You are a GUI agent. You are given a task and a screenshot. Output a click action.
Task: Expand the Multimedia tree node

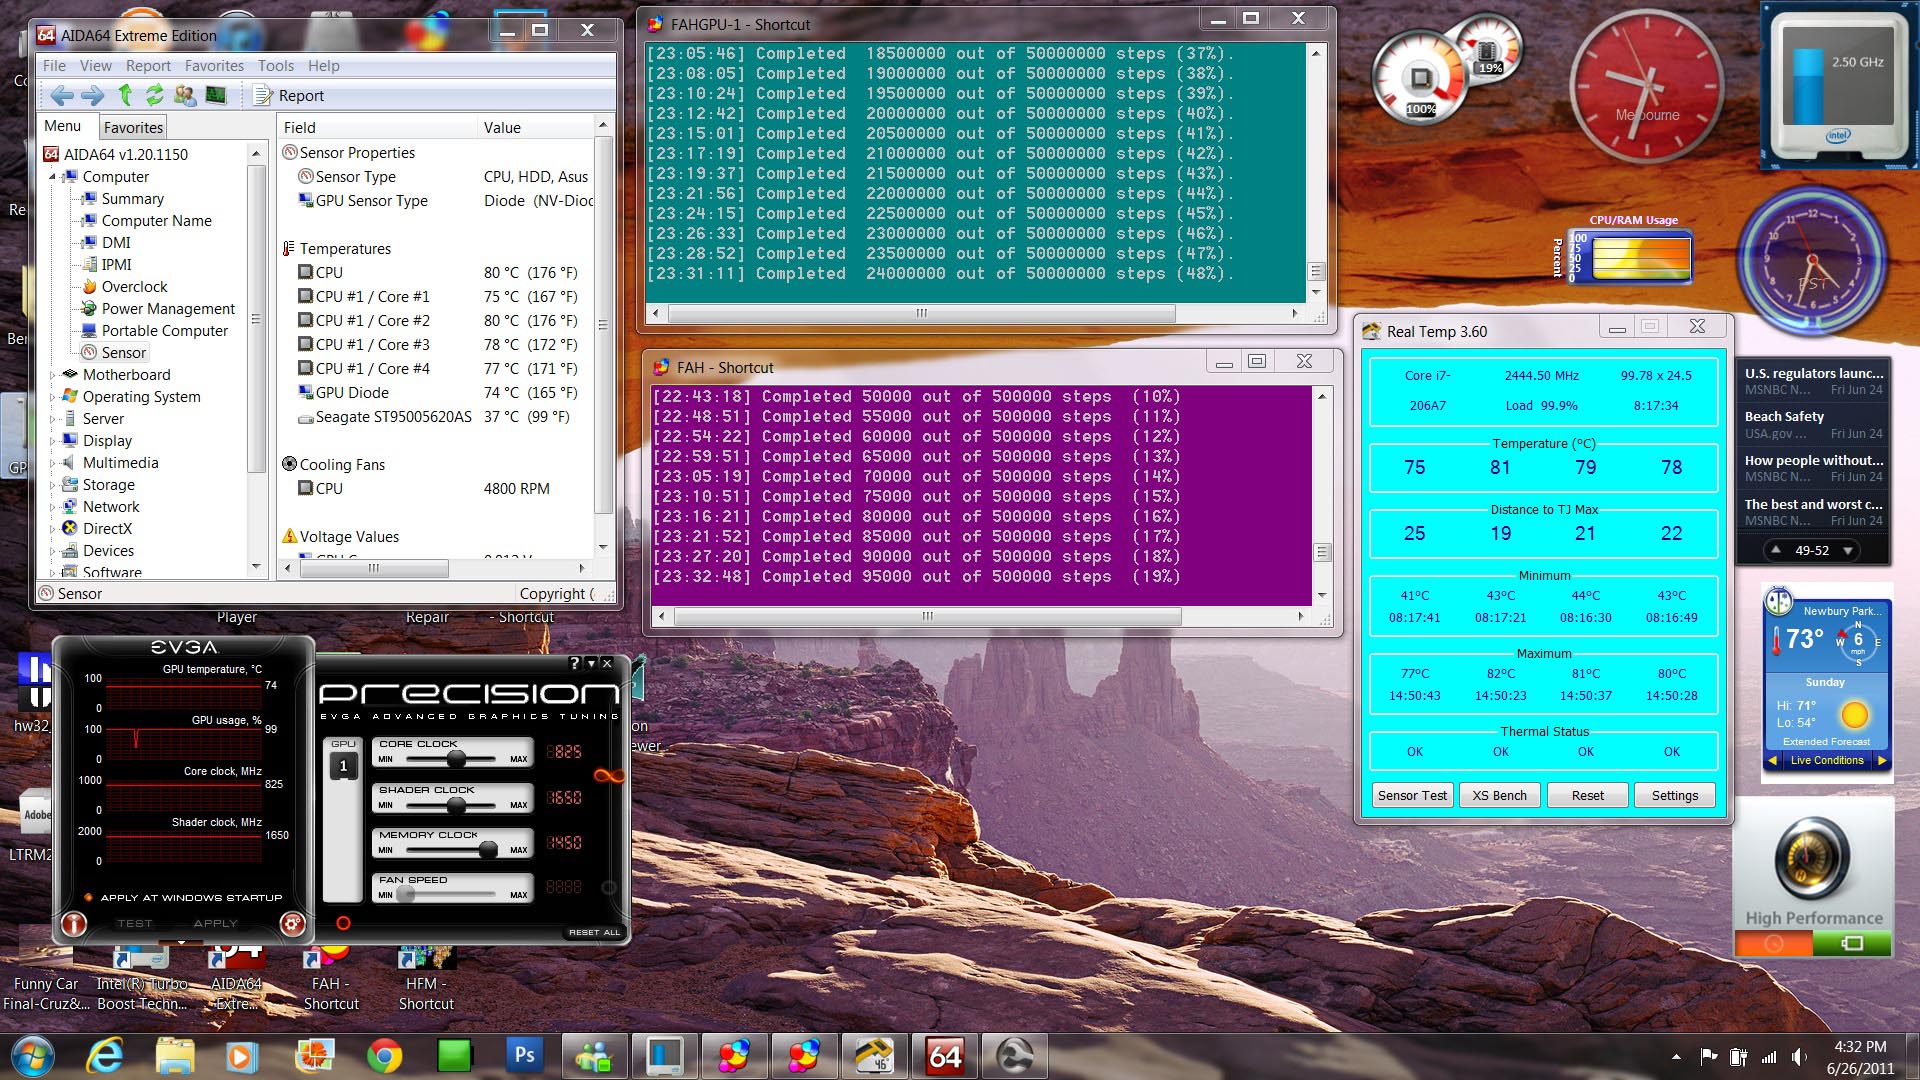(53, 462)
